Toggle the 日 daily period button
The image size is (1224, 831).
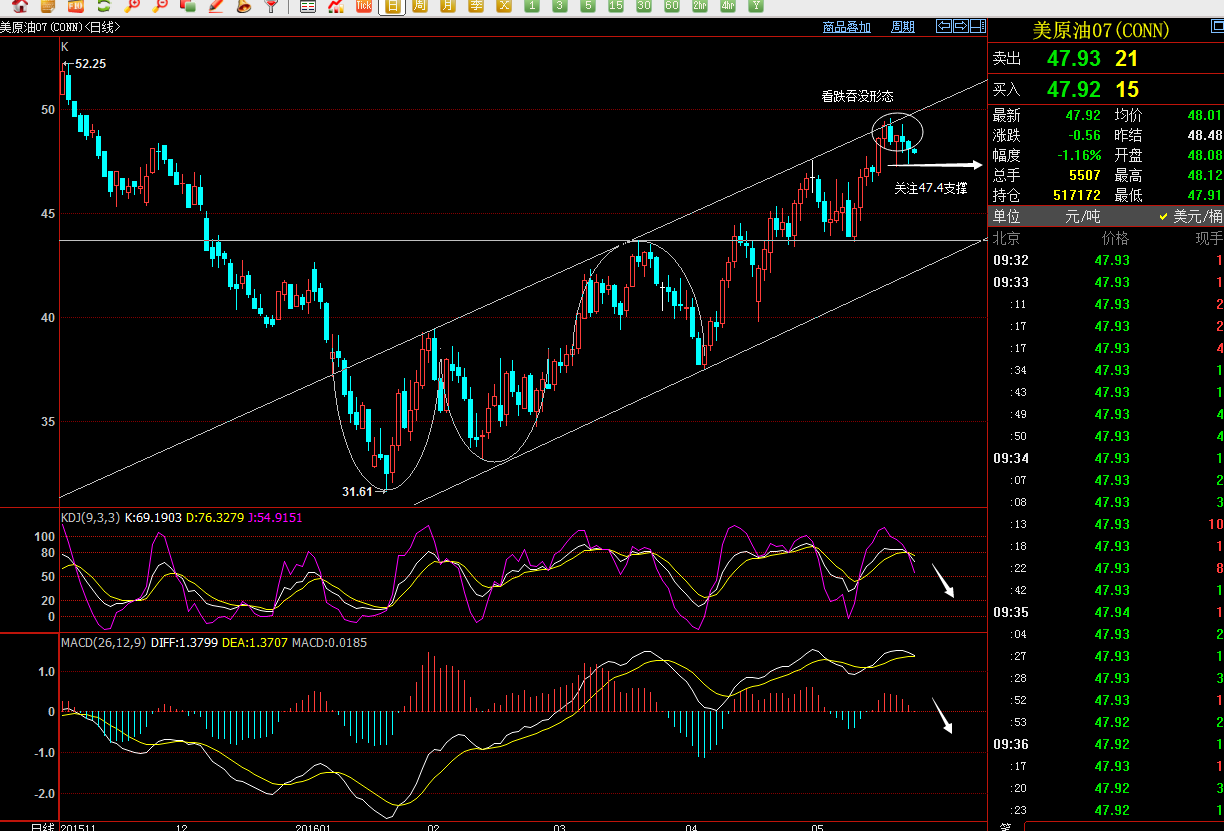[392, 6]
